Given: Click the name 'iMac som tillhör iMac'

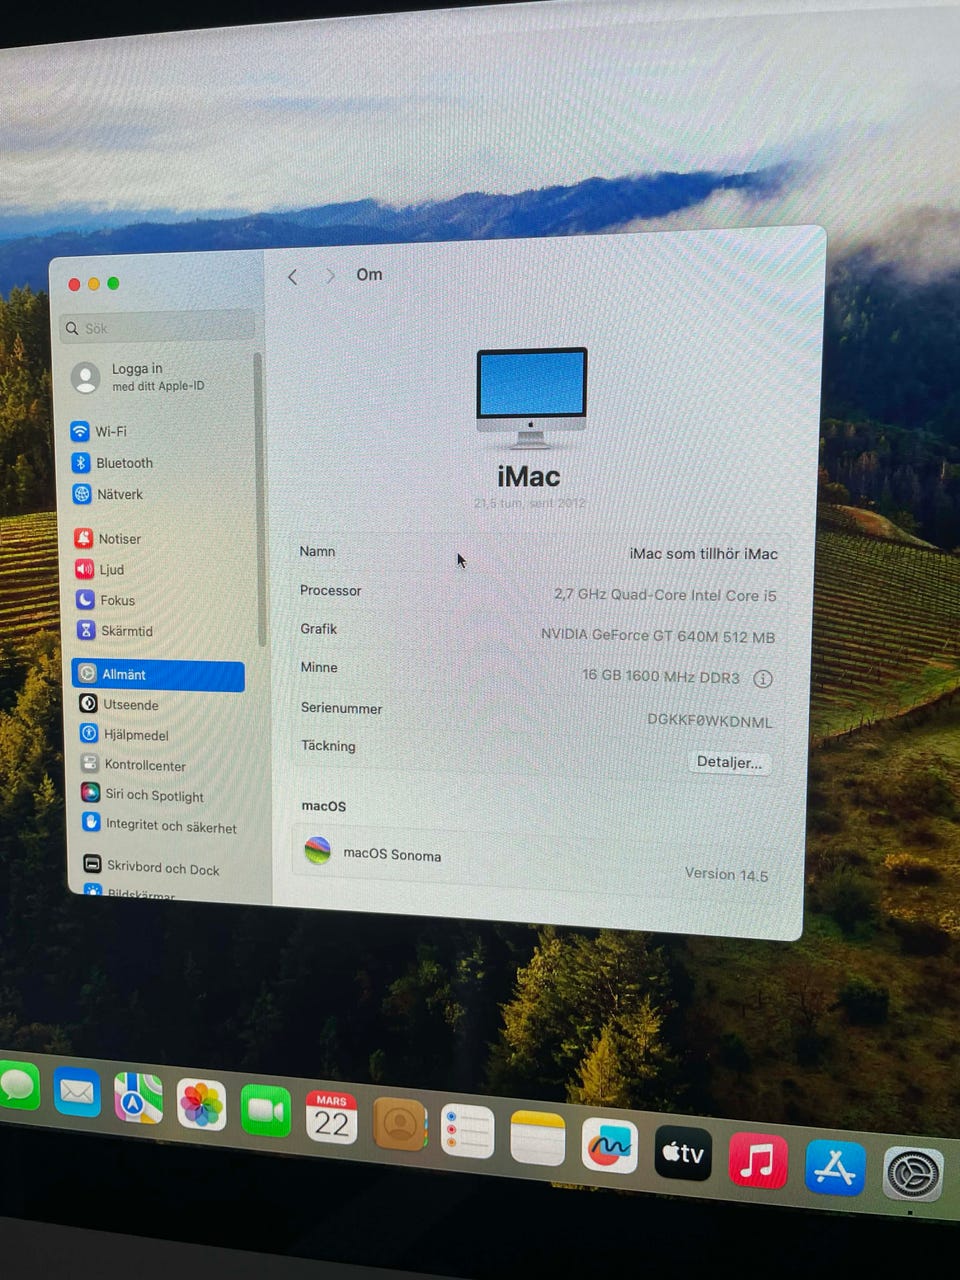Looking at the screenshot, I should click(x=703, y=553).
